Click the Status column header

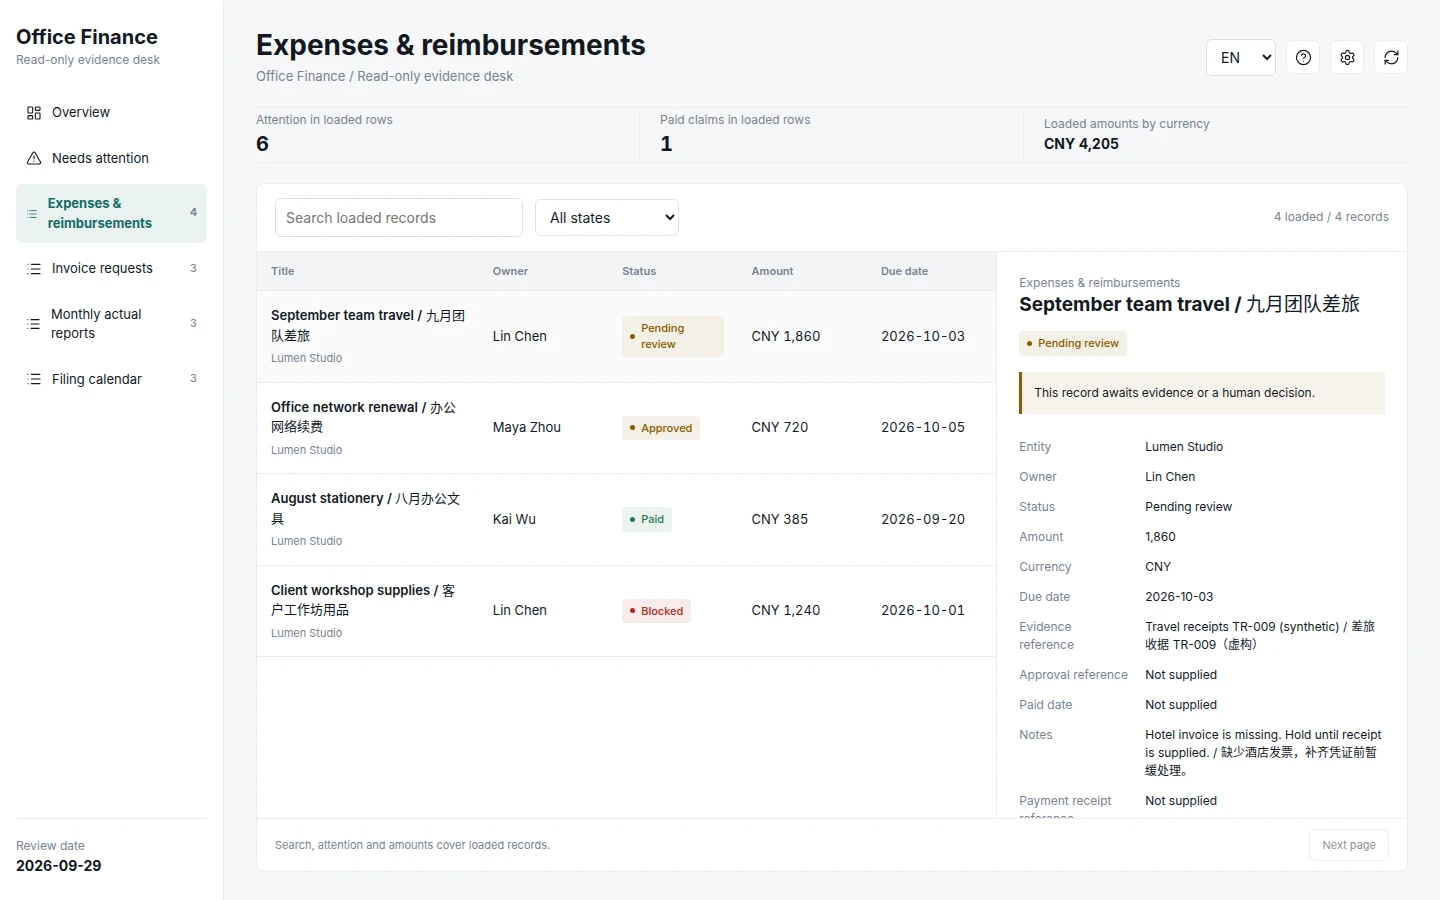pyautogui.click(x=639, y=271)
